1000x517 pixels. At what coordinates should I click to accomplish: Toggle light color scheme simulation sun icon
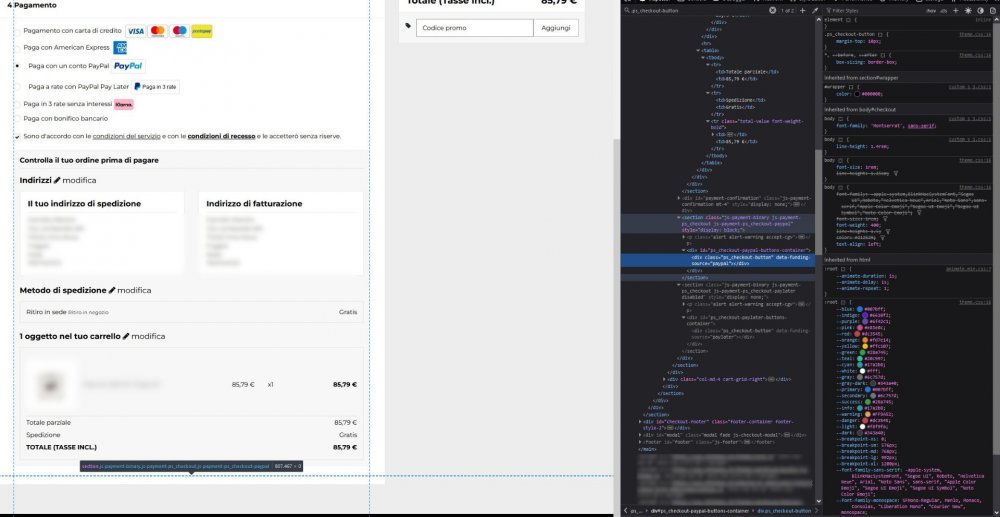968,11
